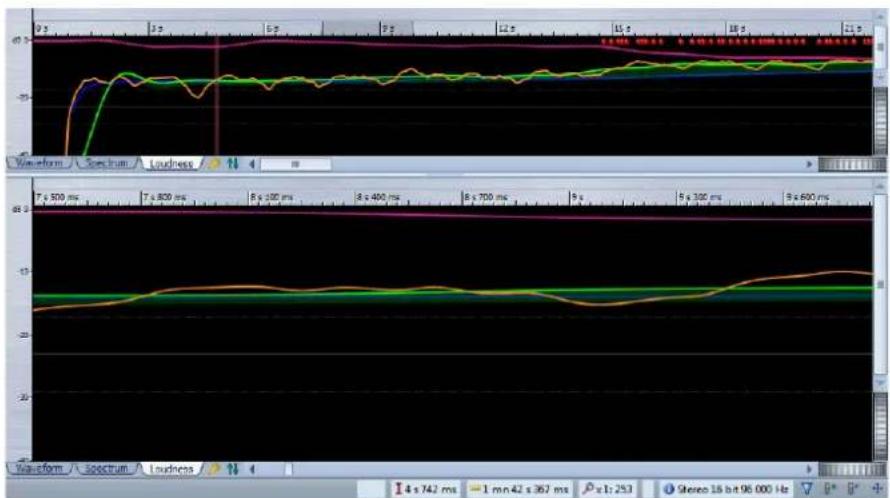Viewport: 890px width, 498px height.
Task: Click the 9 s 300 ms mark on lower ruler
Action: tap(700, 197)
